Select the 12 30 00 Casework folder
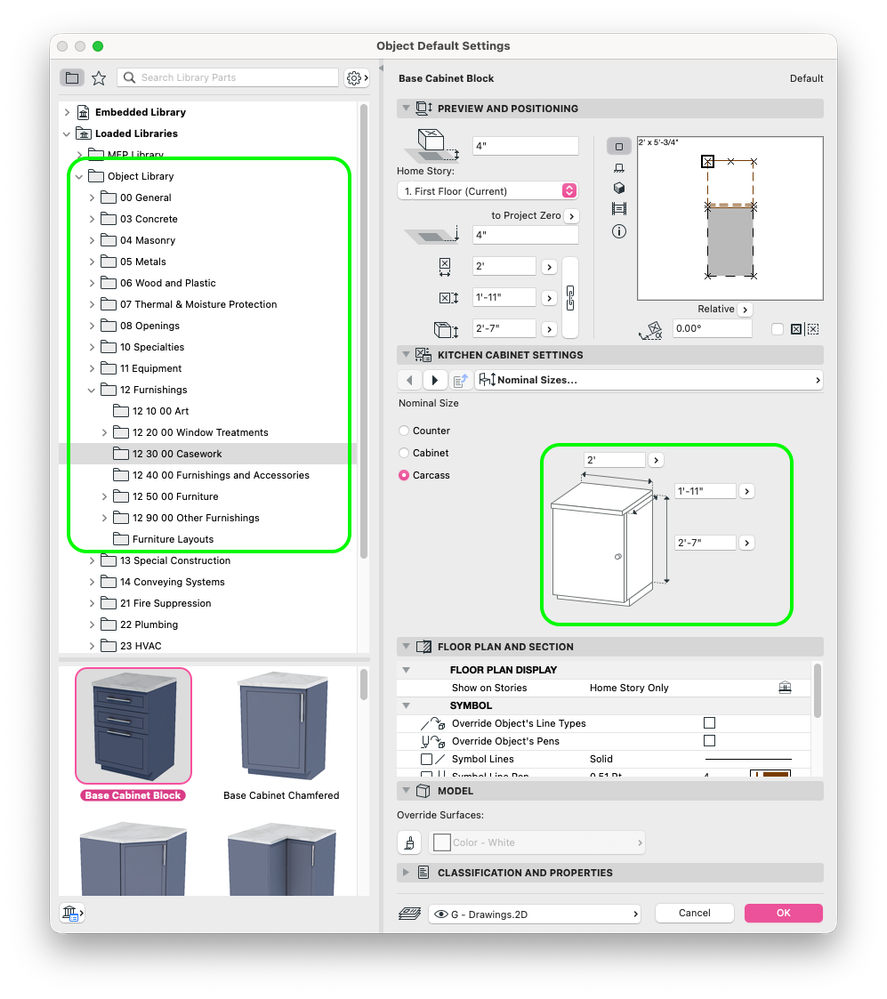887x999 pixels. 208,454
